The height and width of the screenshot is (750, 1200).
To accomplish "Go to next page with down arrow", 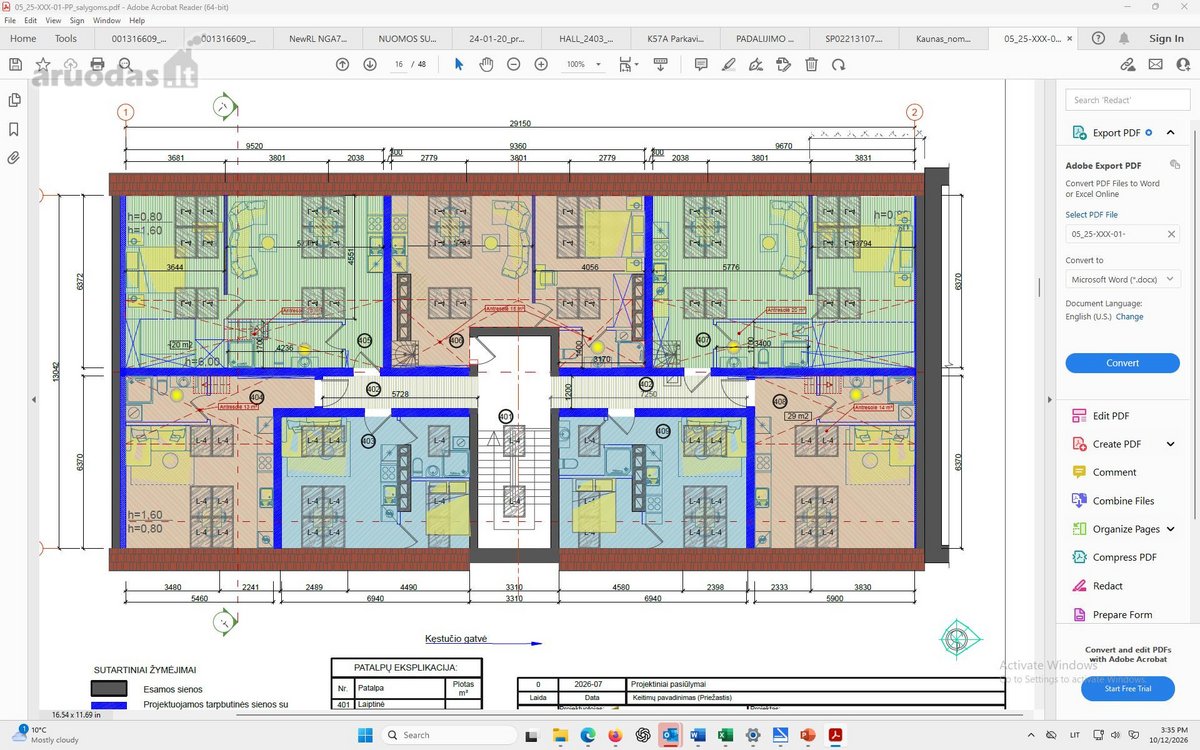I will [x=369, y=64].
